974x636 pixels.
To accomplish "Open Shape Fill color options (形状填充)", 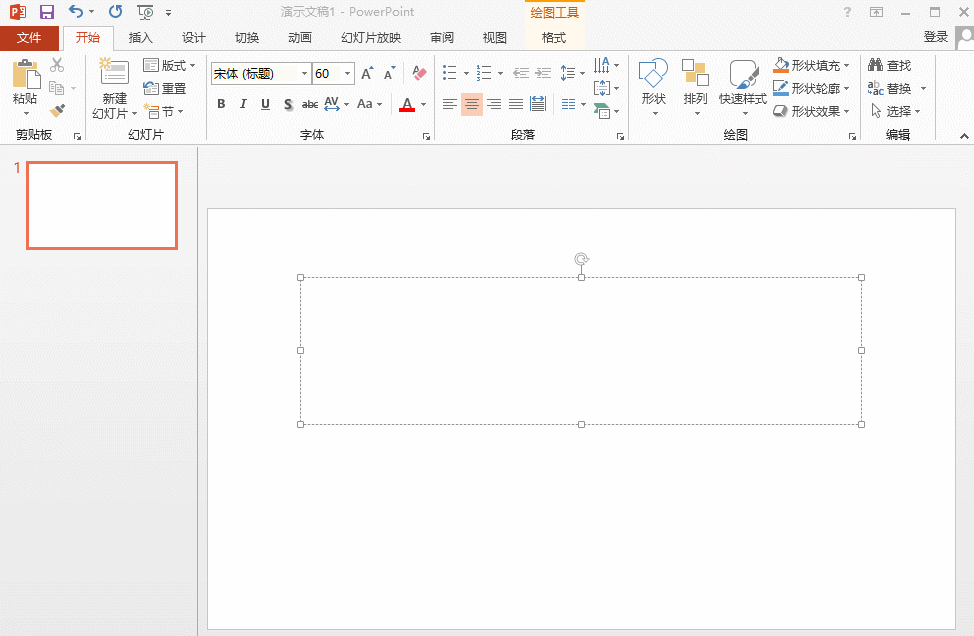I will (x=811, y=65).
